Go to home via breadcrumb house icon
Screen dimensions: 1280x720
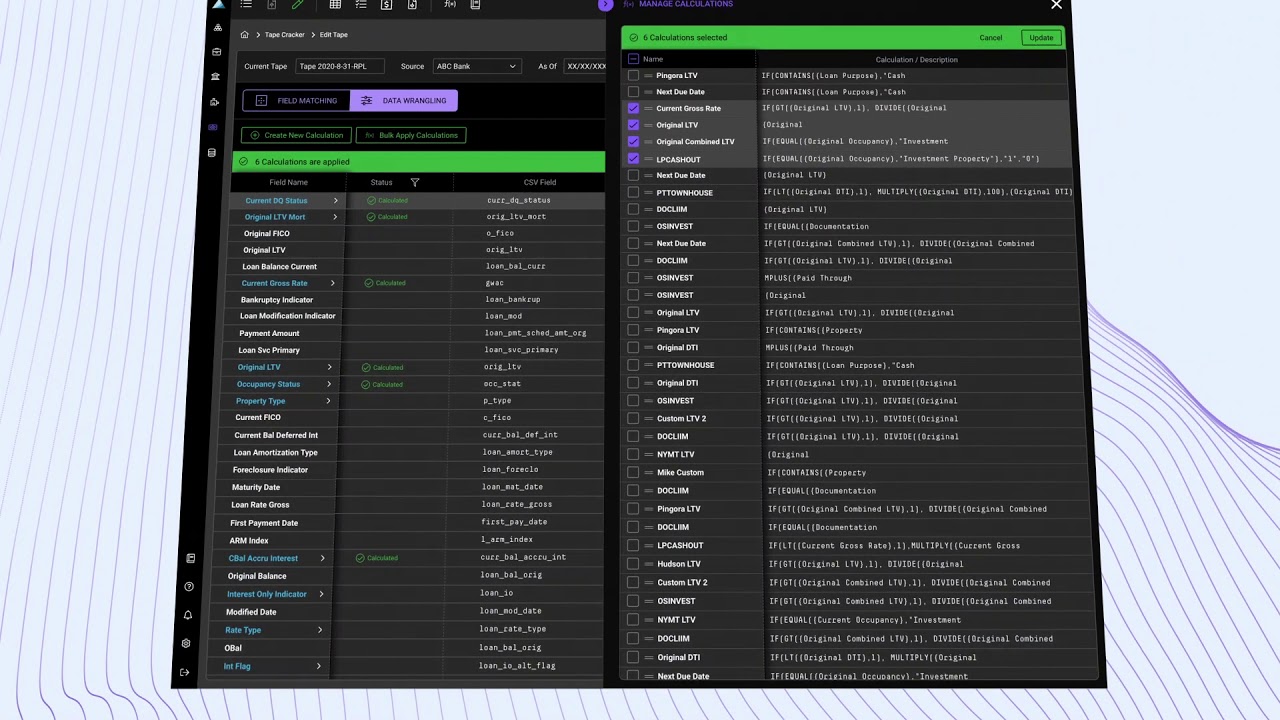[245, 35]
